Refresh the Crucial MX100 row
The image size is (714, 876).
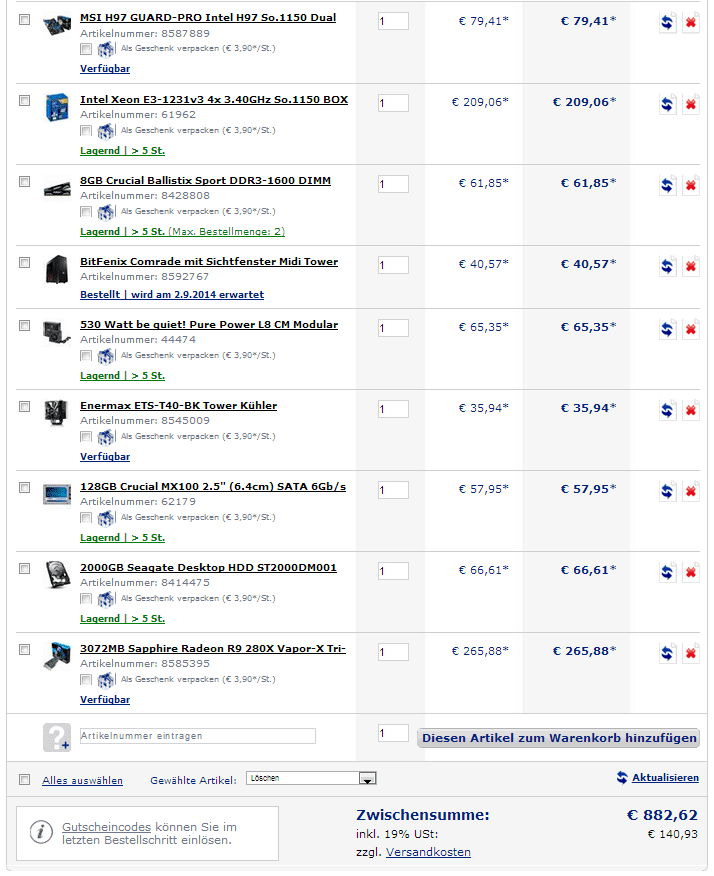(x=667, y=492)
